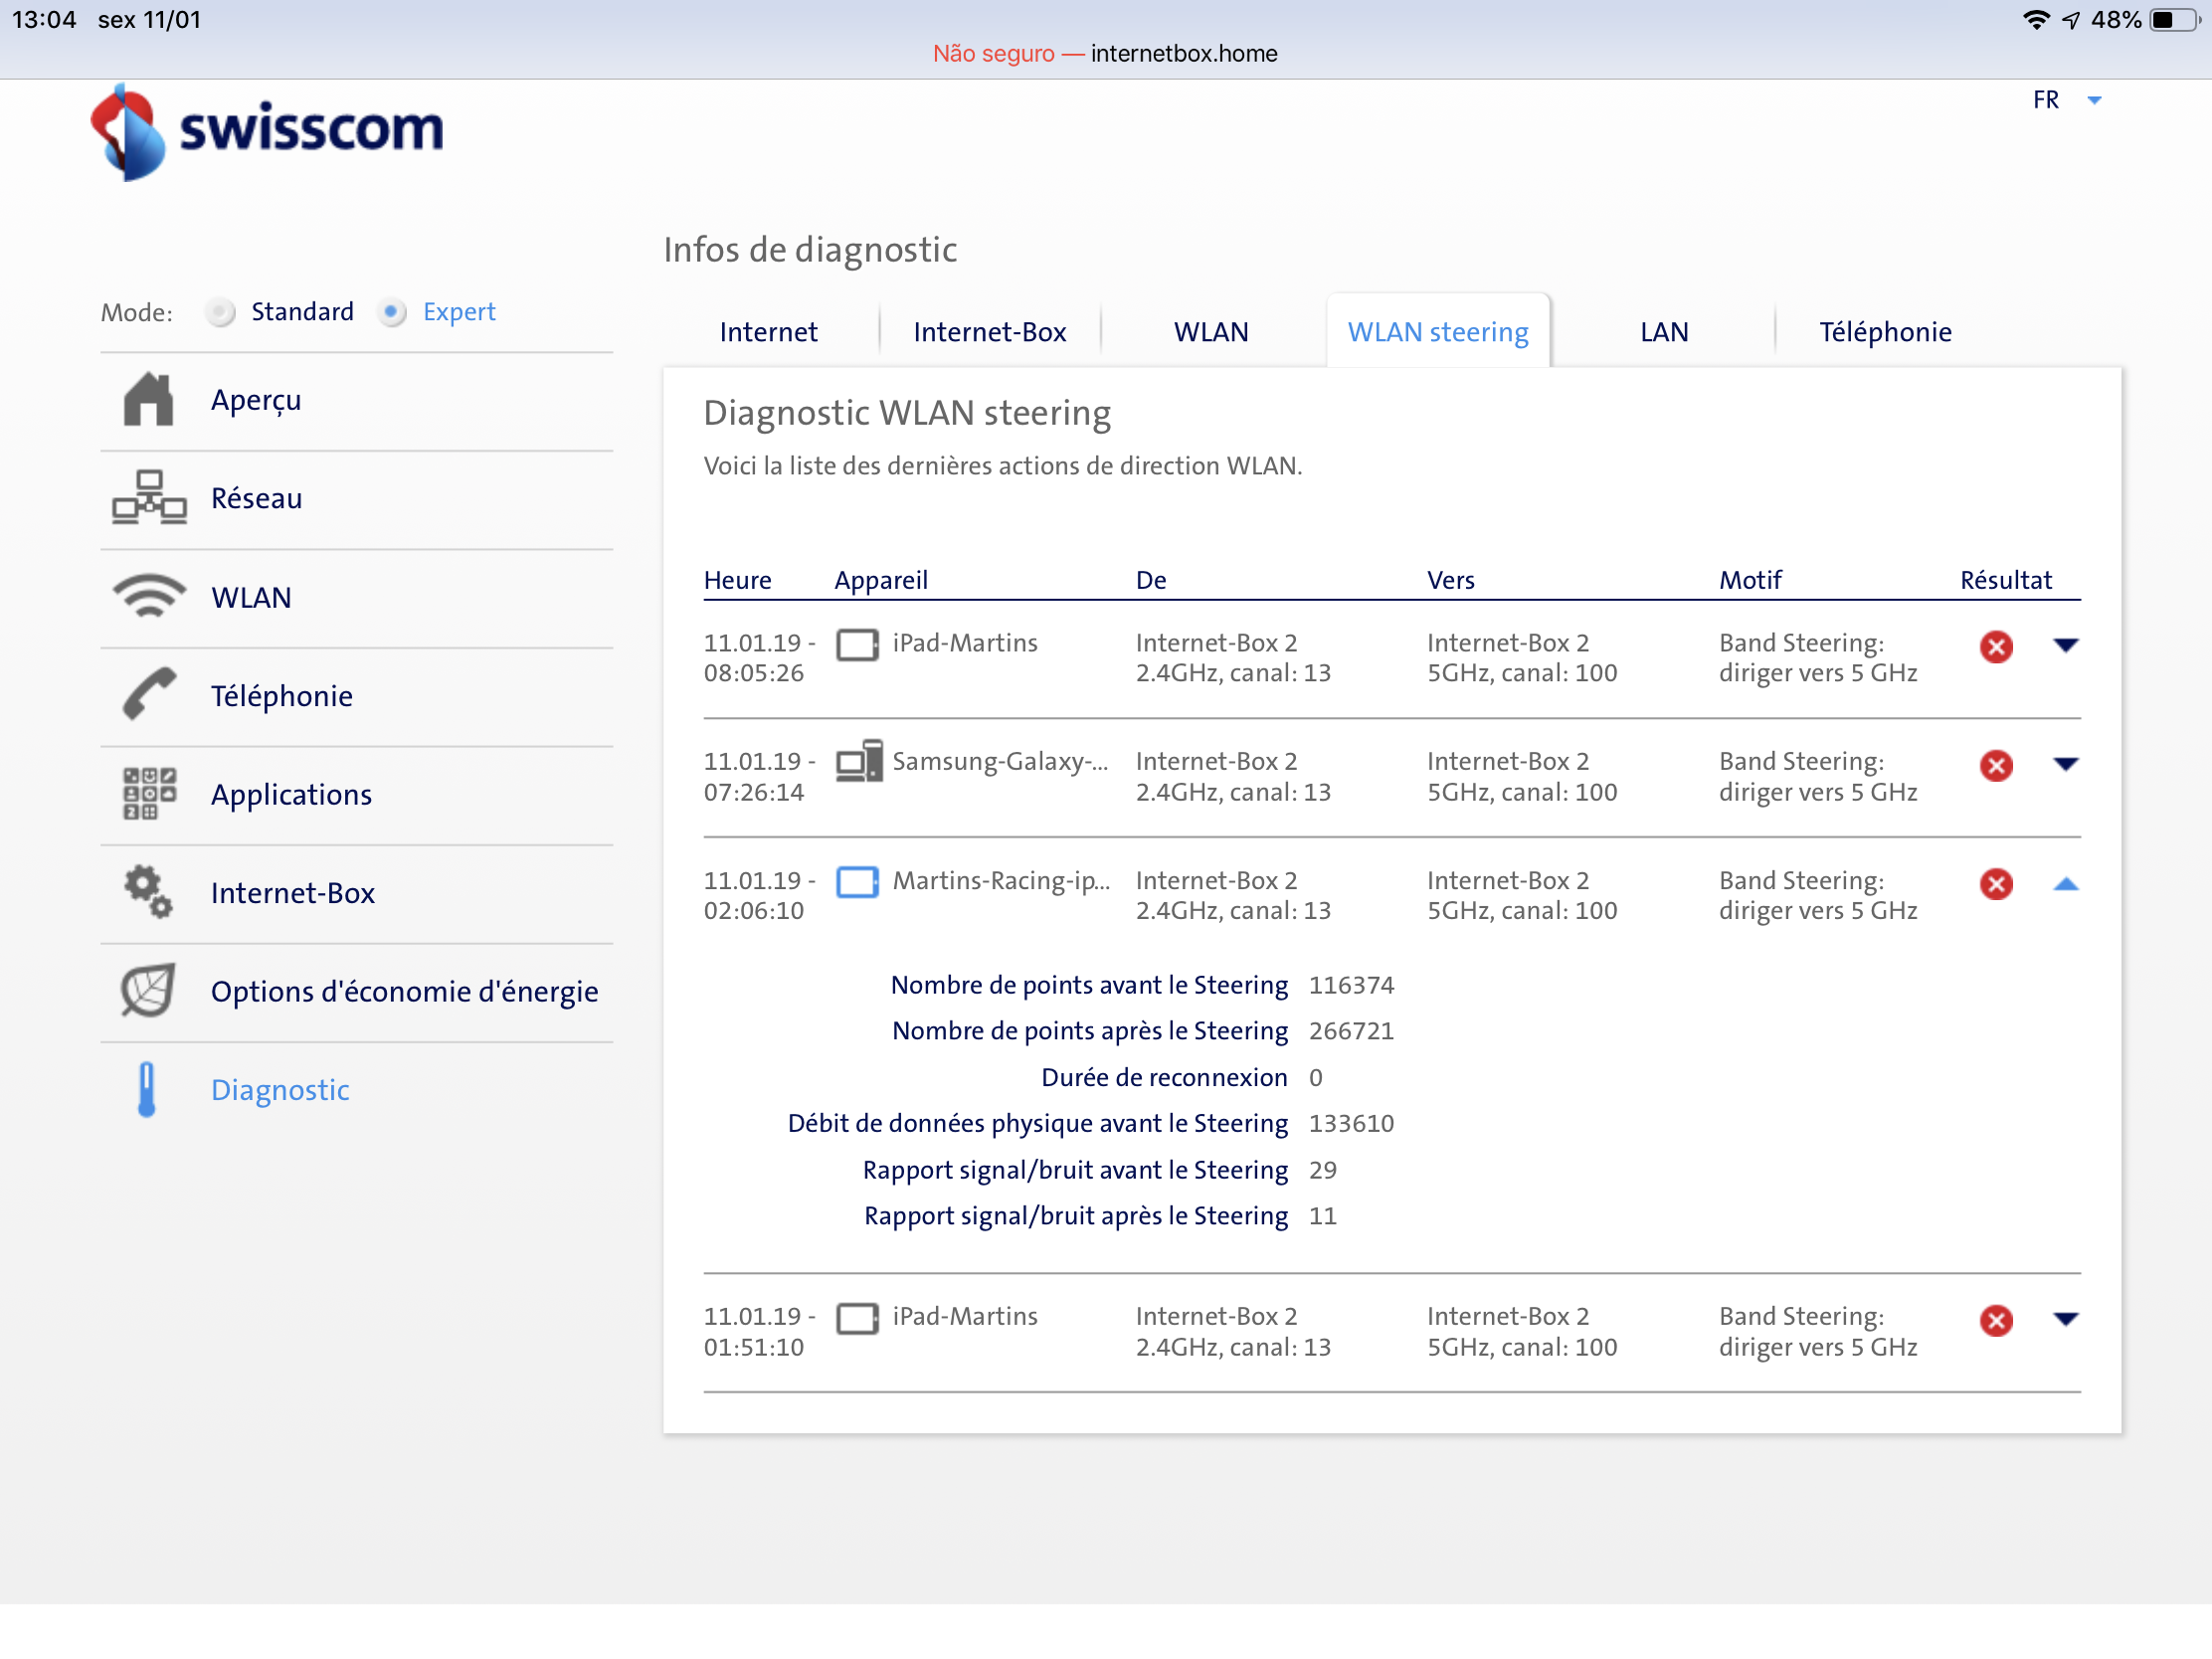Viewport: 2212px width, 1659px height.
Task: Switch to the WLAN diagnostic tab
Action: click(x=1210, y=332)
